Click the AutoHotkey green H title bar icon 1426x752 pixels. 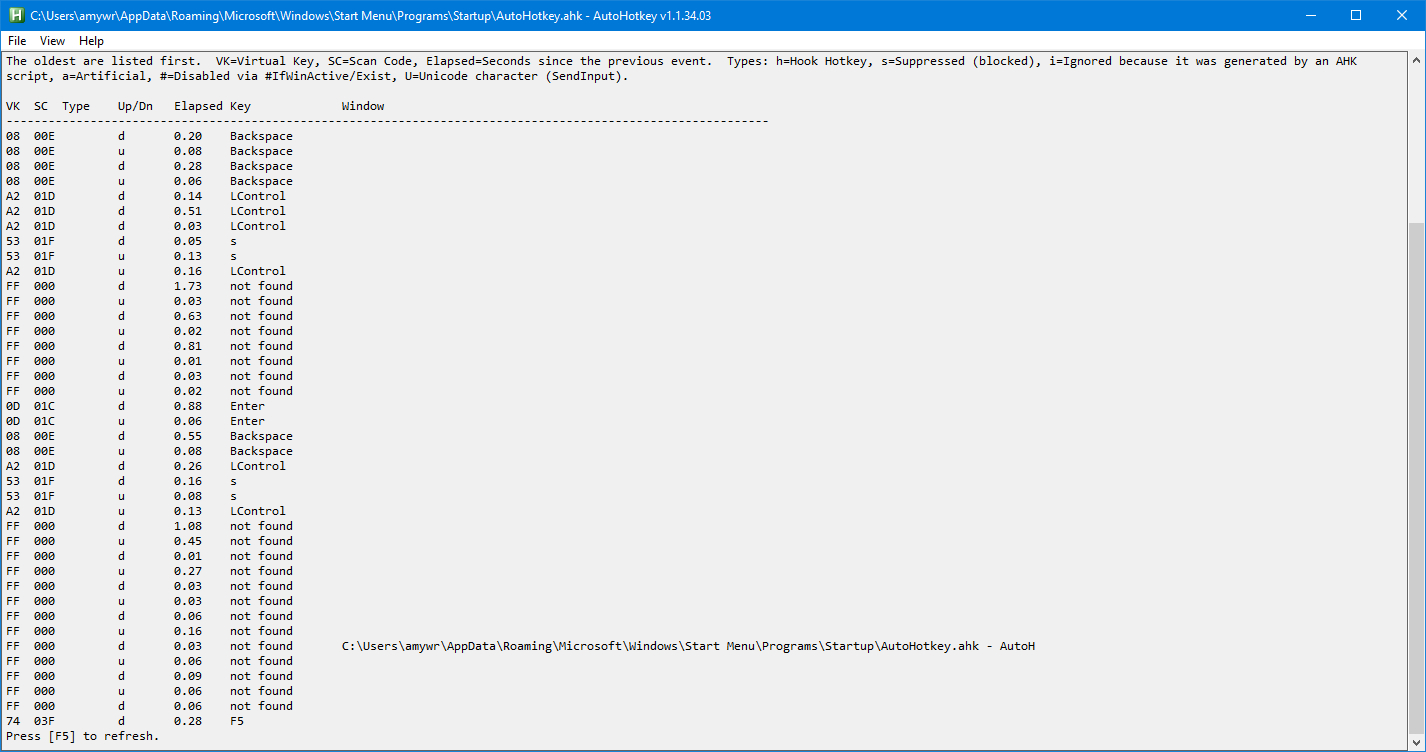(x=15, y=16)
